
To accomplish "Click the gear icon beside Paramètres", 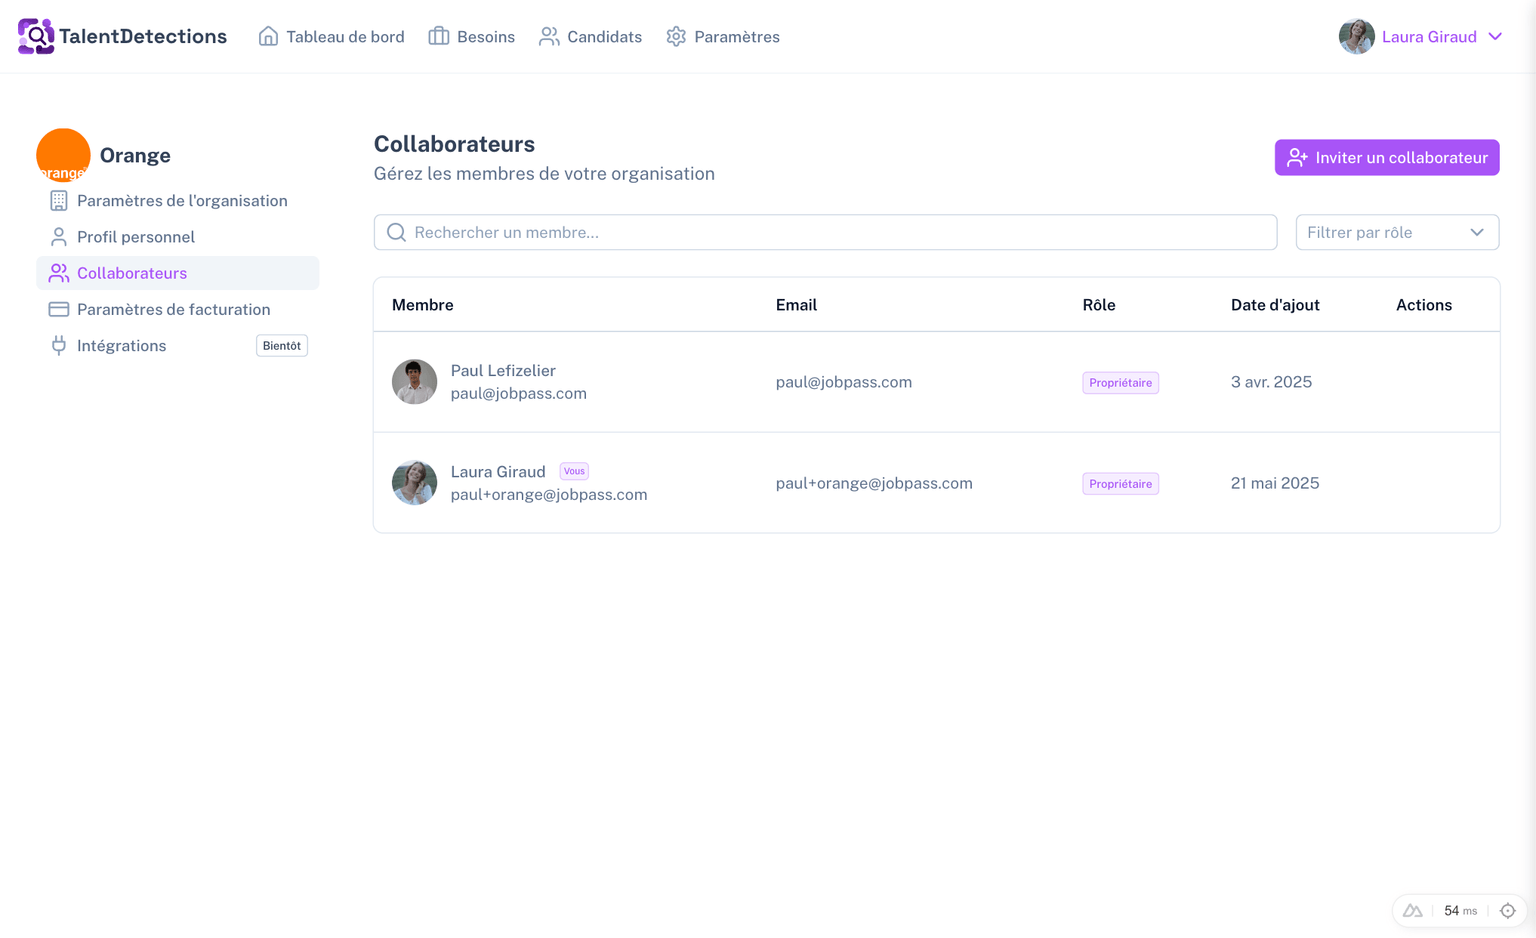I will [676, 36].
